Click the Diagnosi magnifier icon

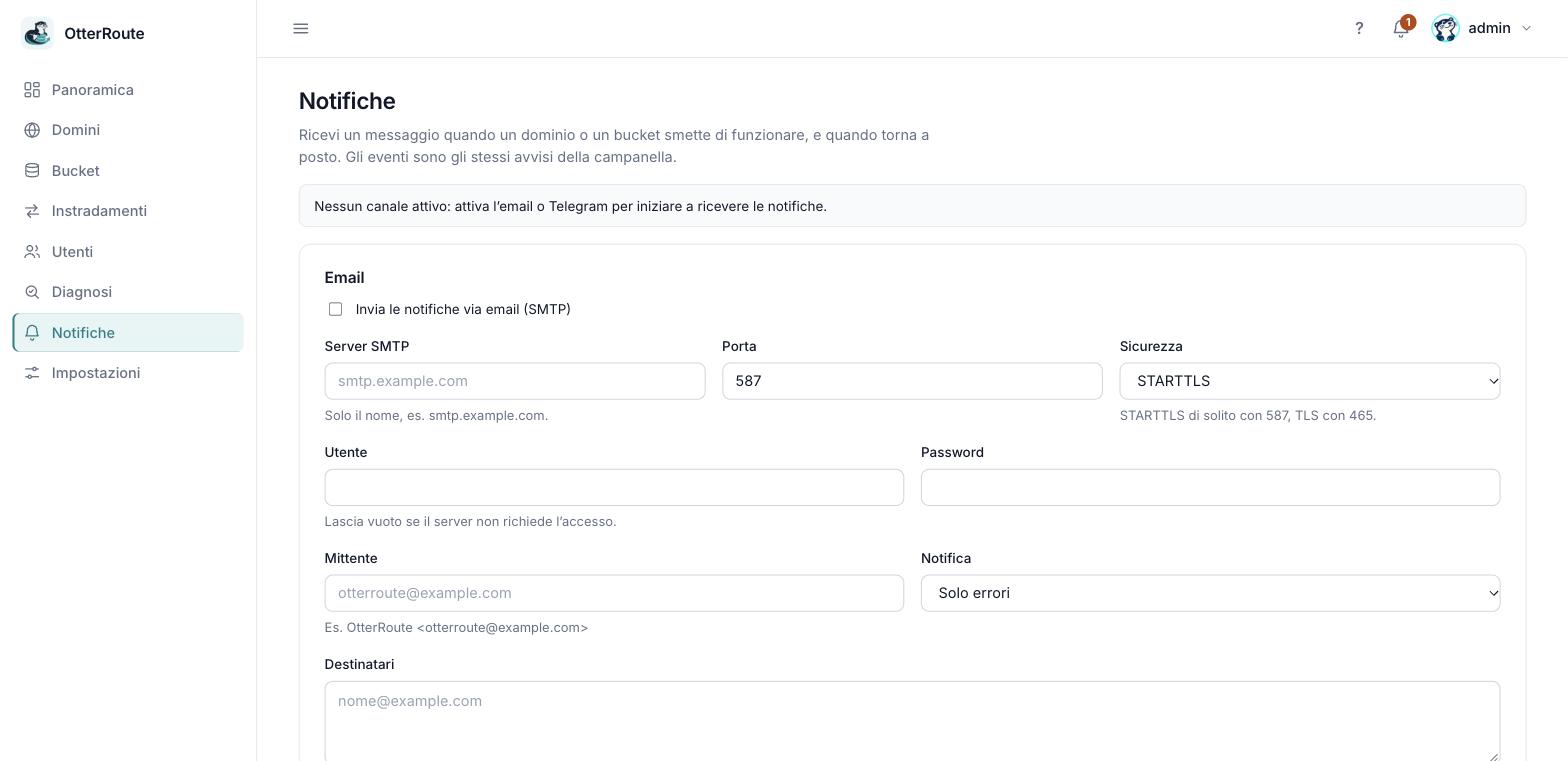coord(32,292)
